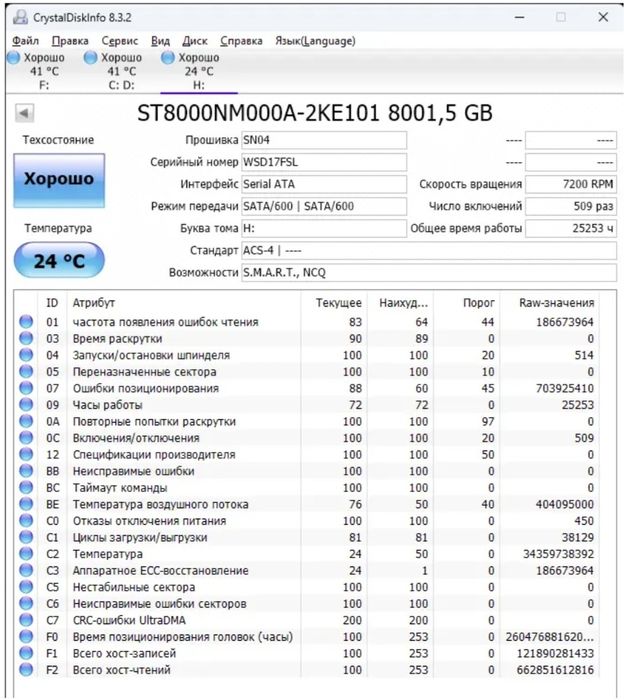Open the Диск menu

coord(195,41)
